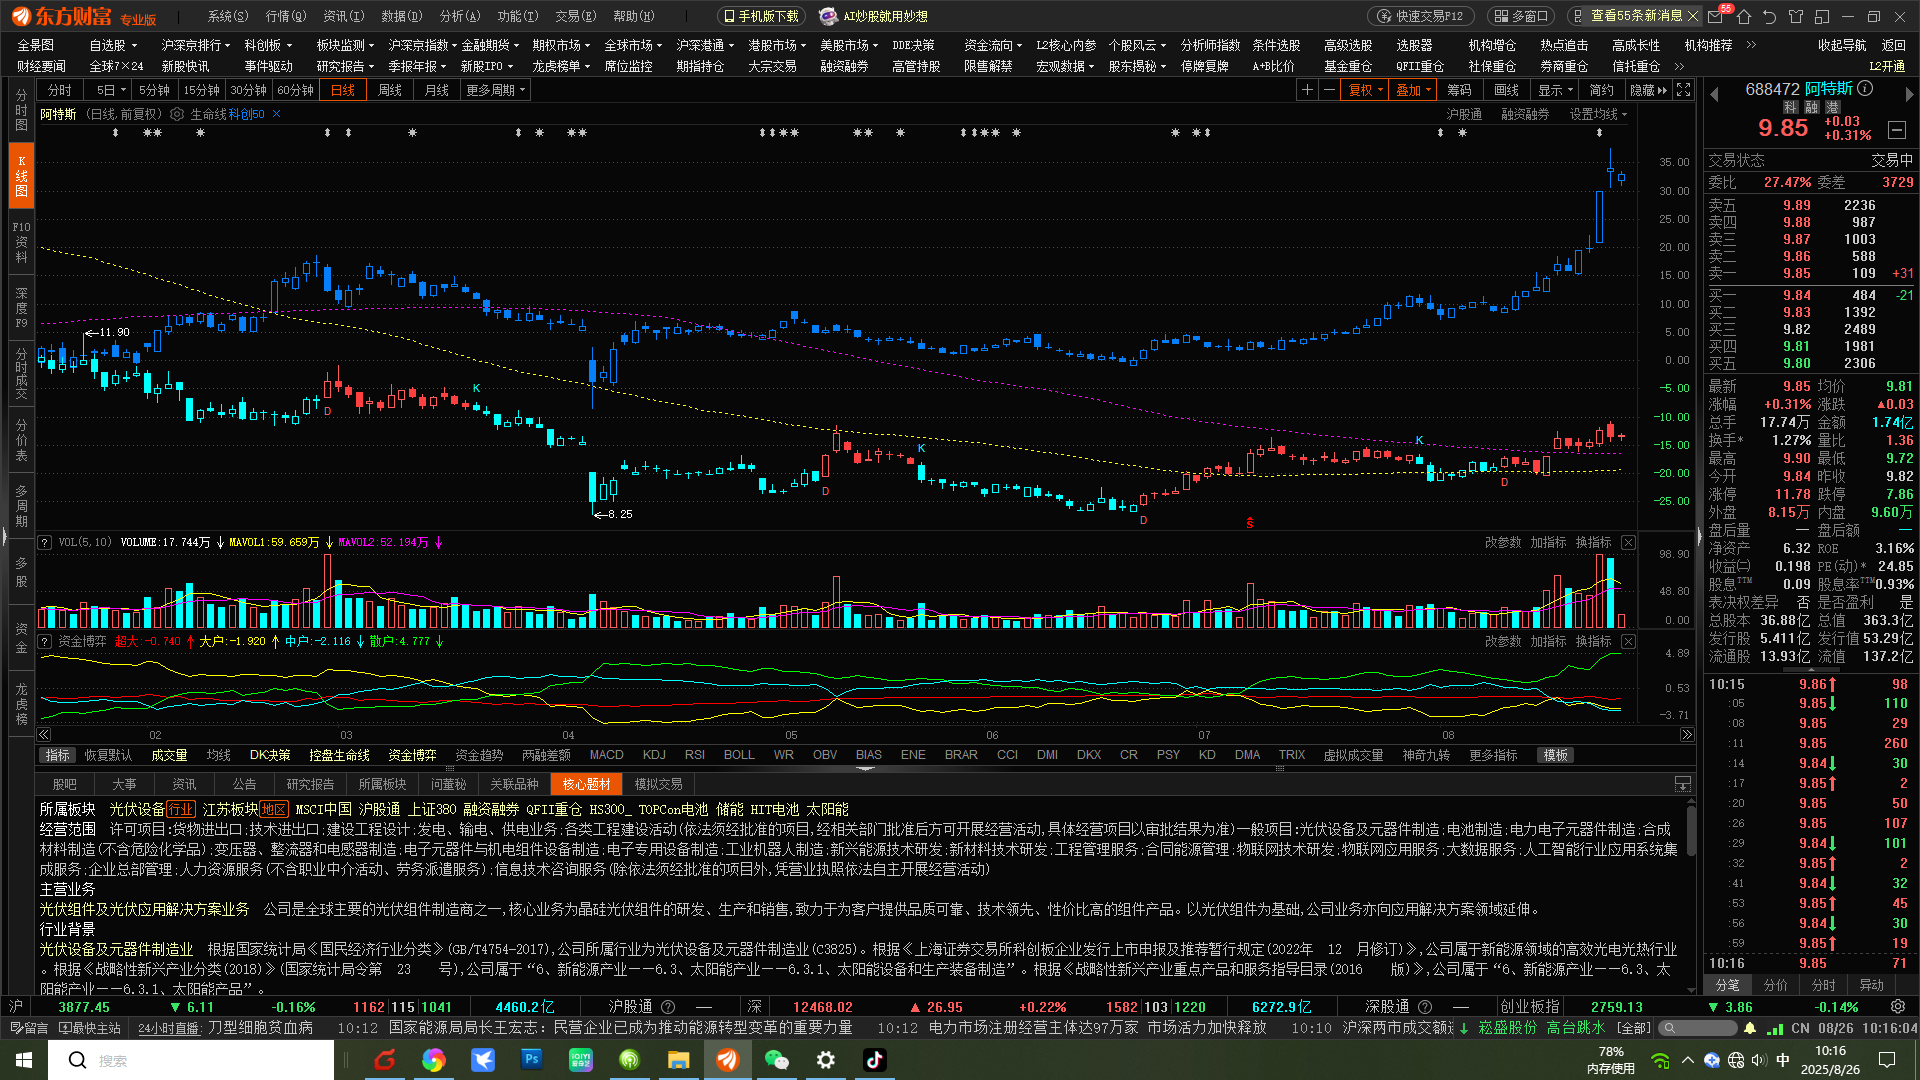Expand the 5日 period dropdown
This screenshot has width=1920, height=1080.
click(x=111, y=90)
